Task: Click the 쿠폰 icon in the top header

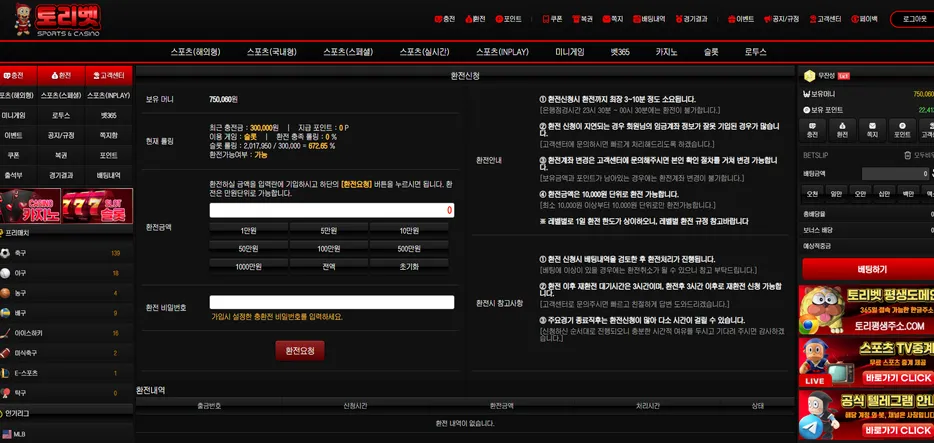Action: click(545, 19)
